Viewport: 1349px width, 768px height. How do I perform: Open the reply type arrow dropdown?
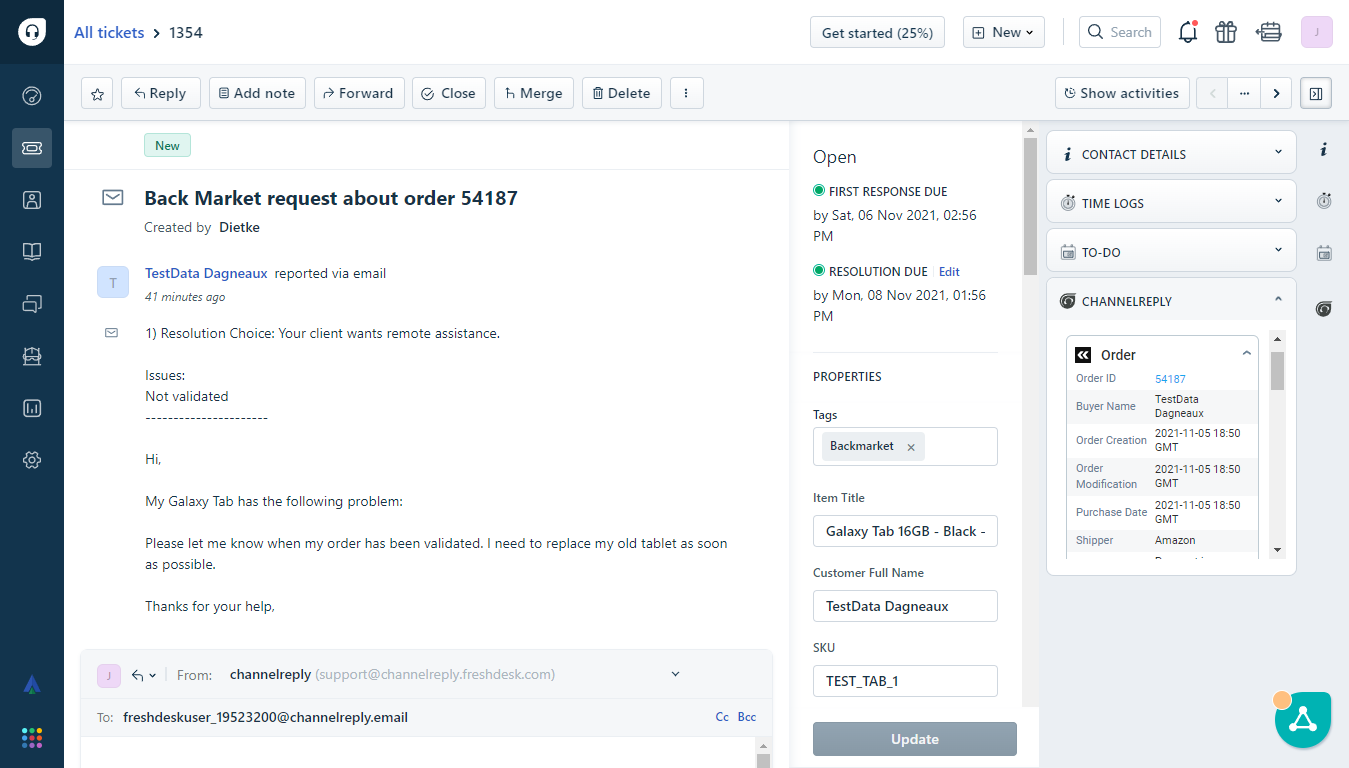pos(144,675)
